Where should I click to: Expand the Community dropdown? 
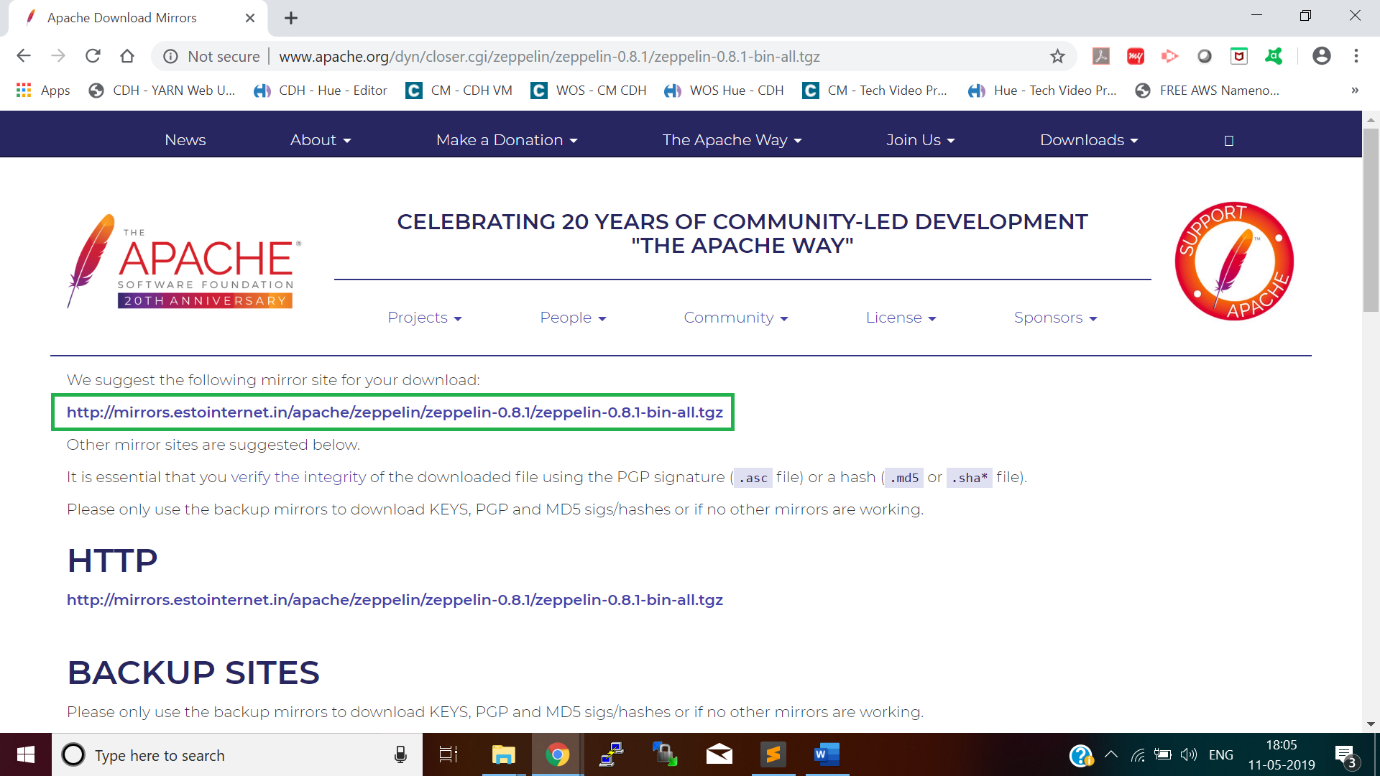pyautogui.click(x=736, y=318)
